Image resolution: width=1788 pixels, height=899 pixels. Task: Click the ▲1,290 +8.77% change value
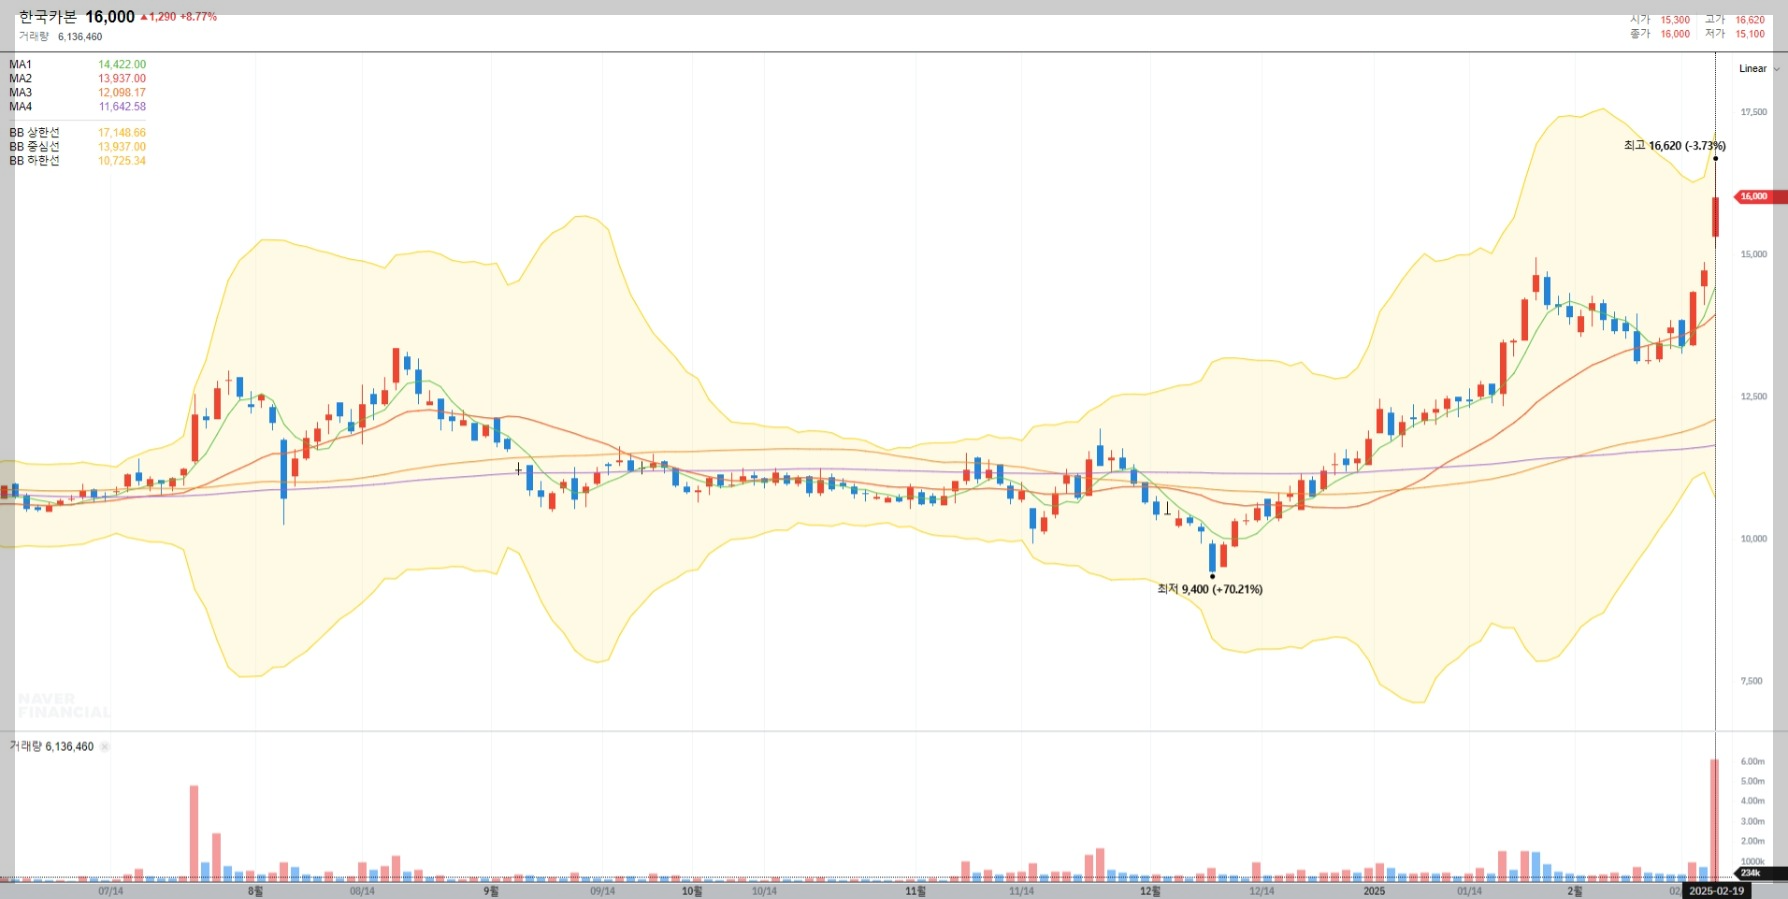click(178, 17)
